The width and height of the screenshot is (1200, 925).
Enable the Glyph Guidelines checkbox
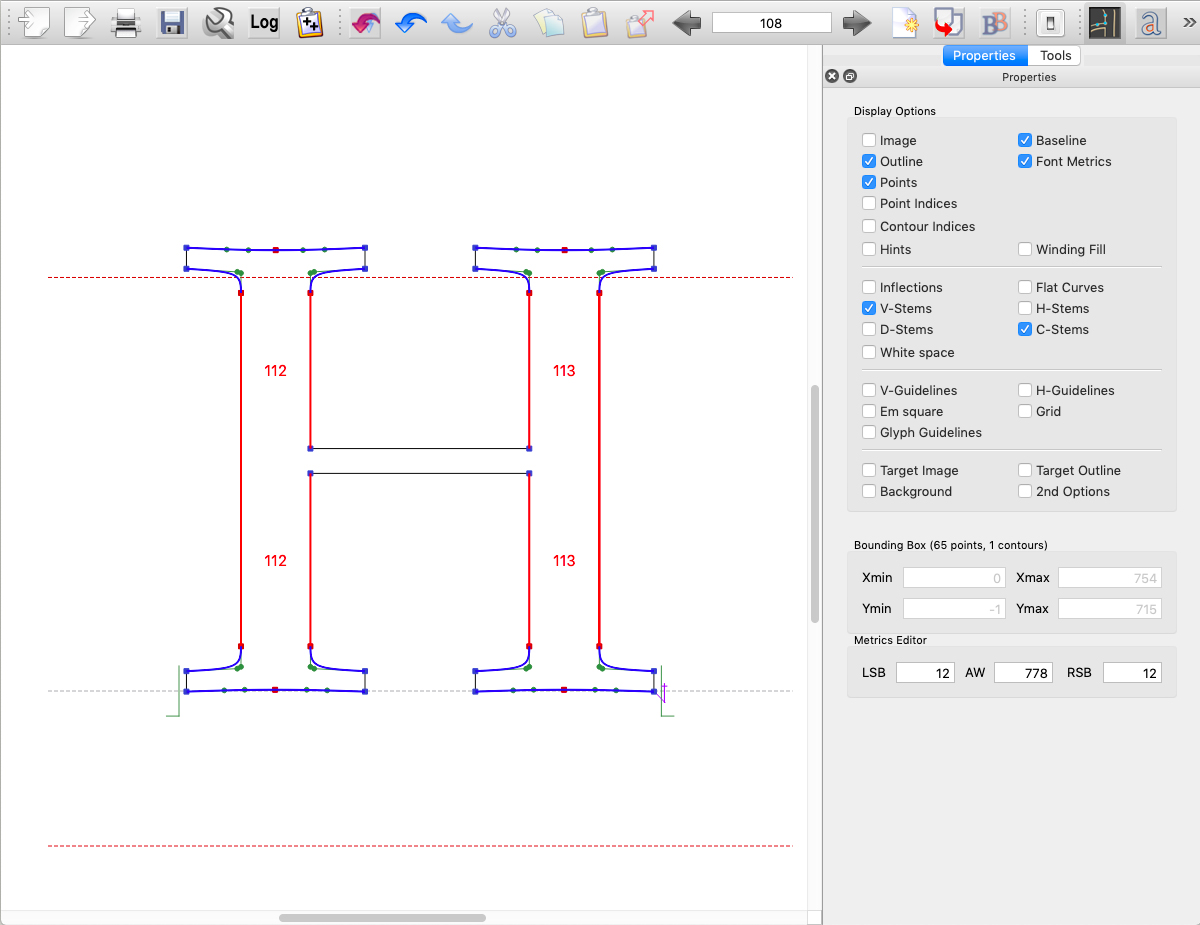coord(869,433)
